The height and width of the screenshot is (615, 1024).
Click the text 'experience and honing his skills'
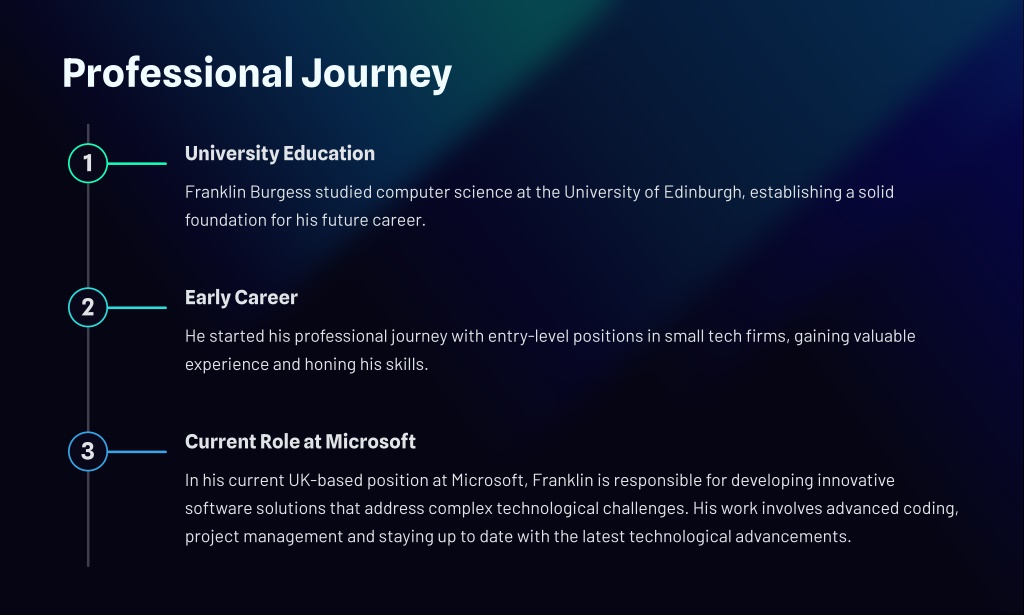tap(306, 364)
